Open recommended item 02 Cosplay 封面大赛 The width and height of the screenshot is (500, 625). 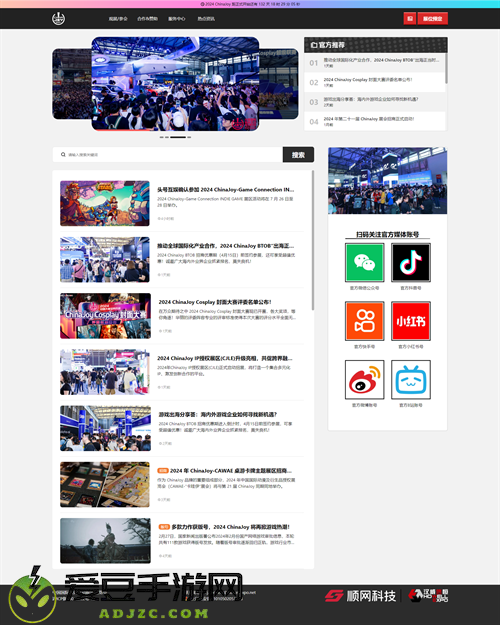tap(374, 82)
